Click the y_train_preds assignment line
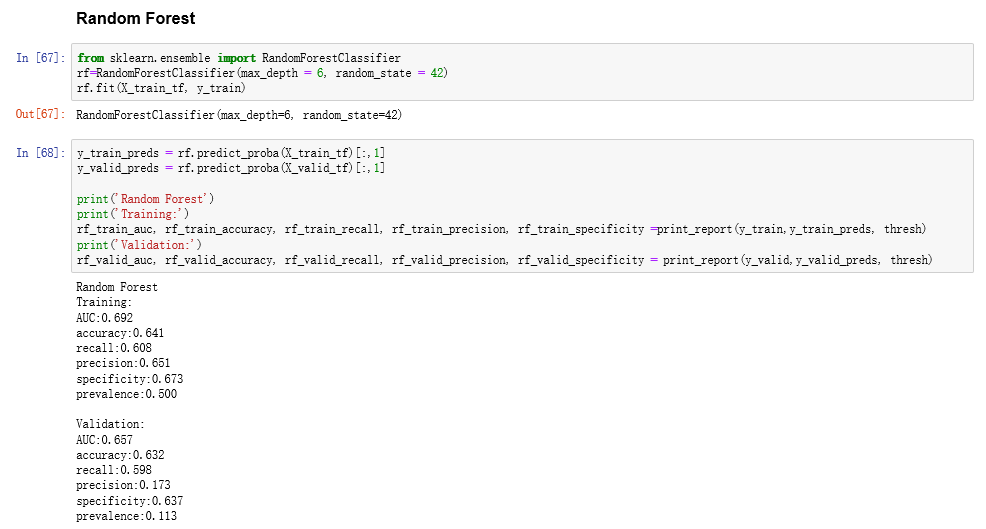 [231, 153]
